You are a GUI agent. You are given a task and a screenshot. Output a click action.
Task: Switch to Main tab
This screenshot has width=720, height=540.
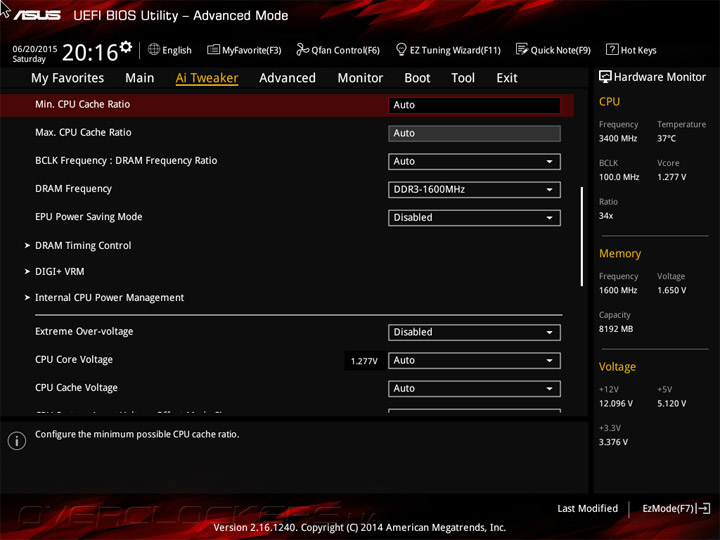(x=140, y=78)
